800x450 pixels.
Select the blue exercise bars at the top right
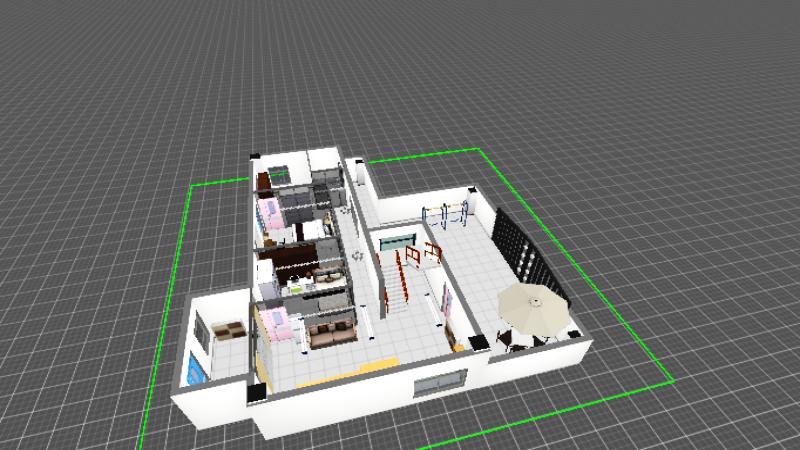[446, 213]
